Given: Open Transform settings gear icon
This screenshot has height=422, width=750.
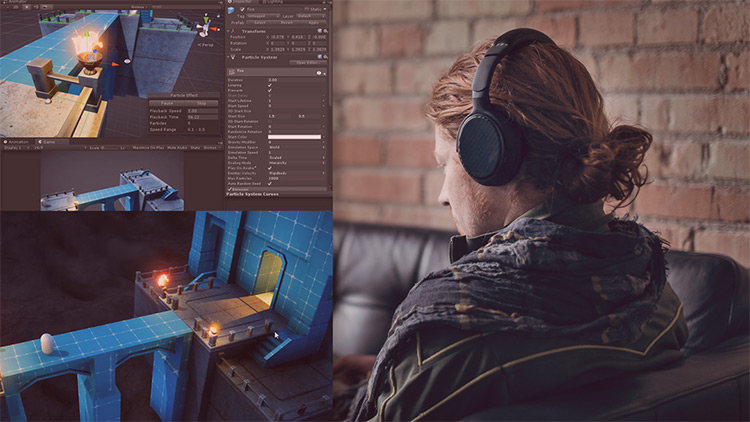Looking at the screenshot, I should [x=325, y=31].
